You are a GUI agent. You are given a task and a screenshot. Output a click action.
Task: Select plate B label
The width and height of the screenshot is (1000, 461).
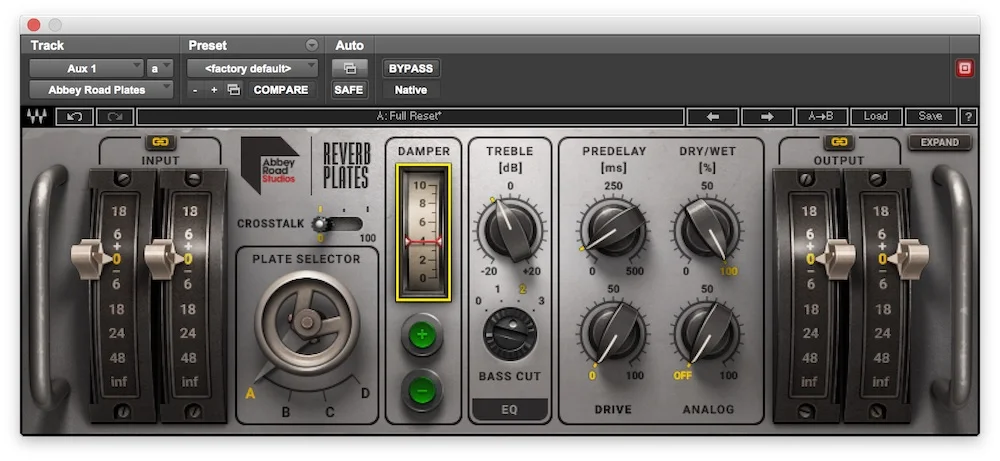(x=286, y=413)
